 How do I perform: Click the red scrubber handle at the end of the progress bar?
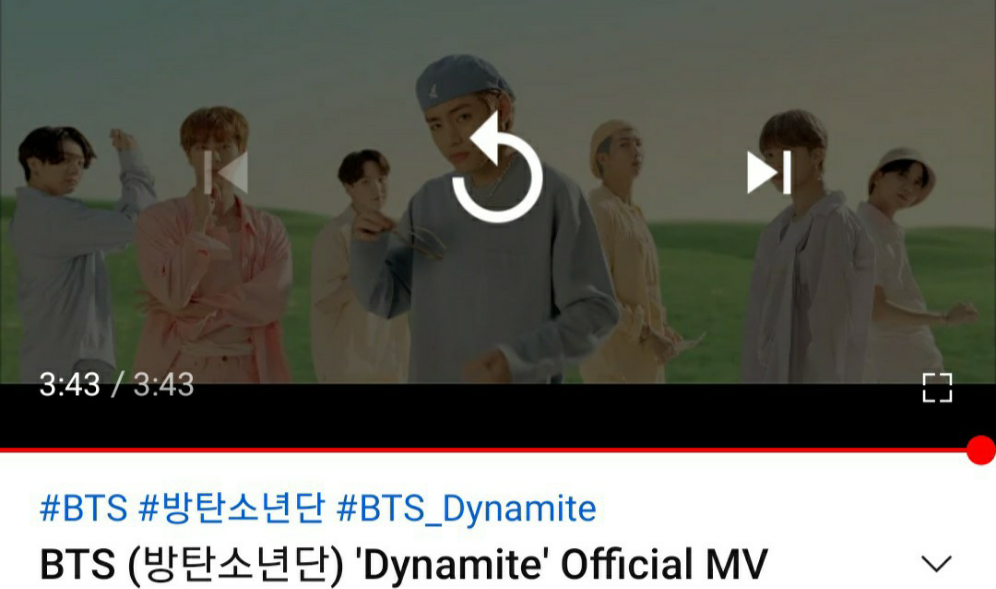[981, 450]
